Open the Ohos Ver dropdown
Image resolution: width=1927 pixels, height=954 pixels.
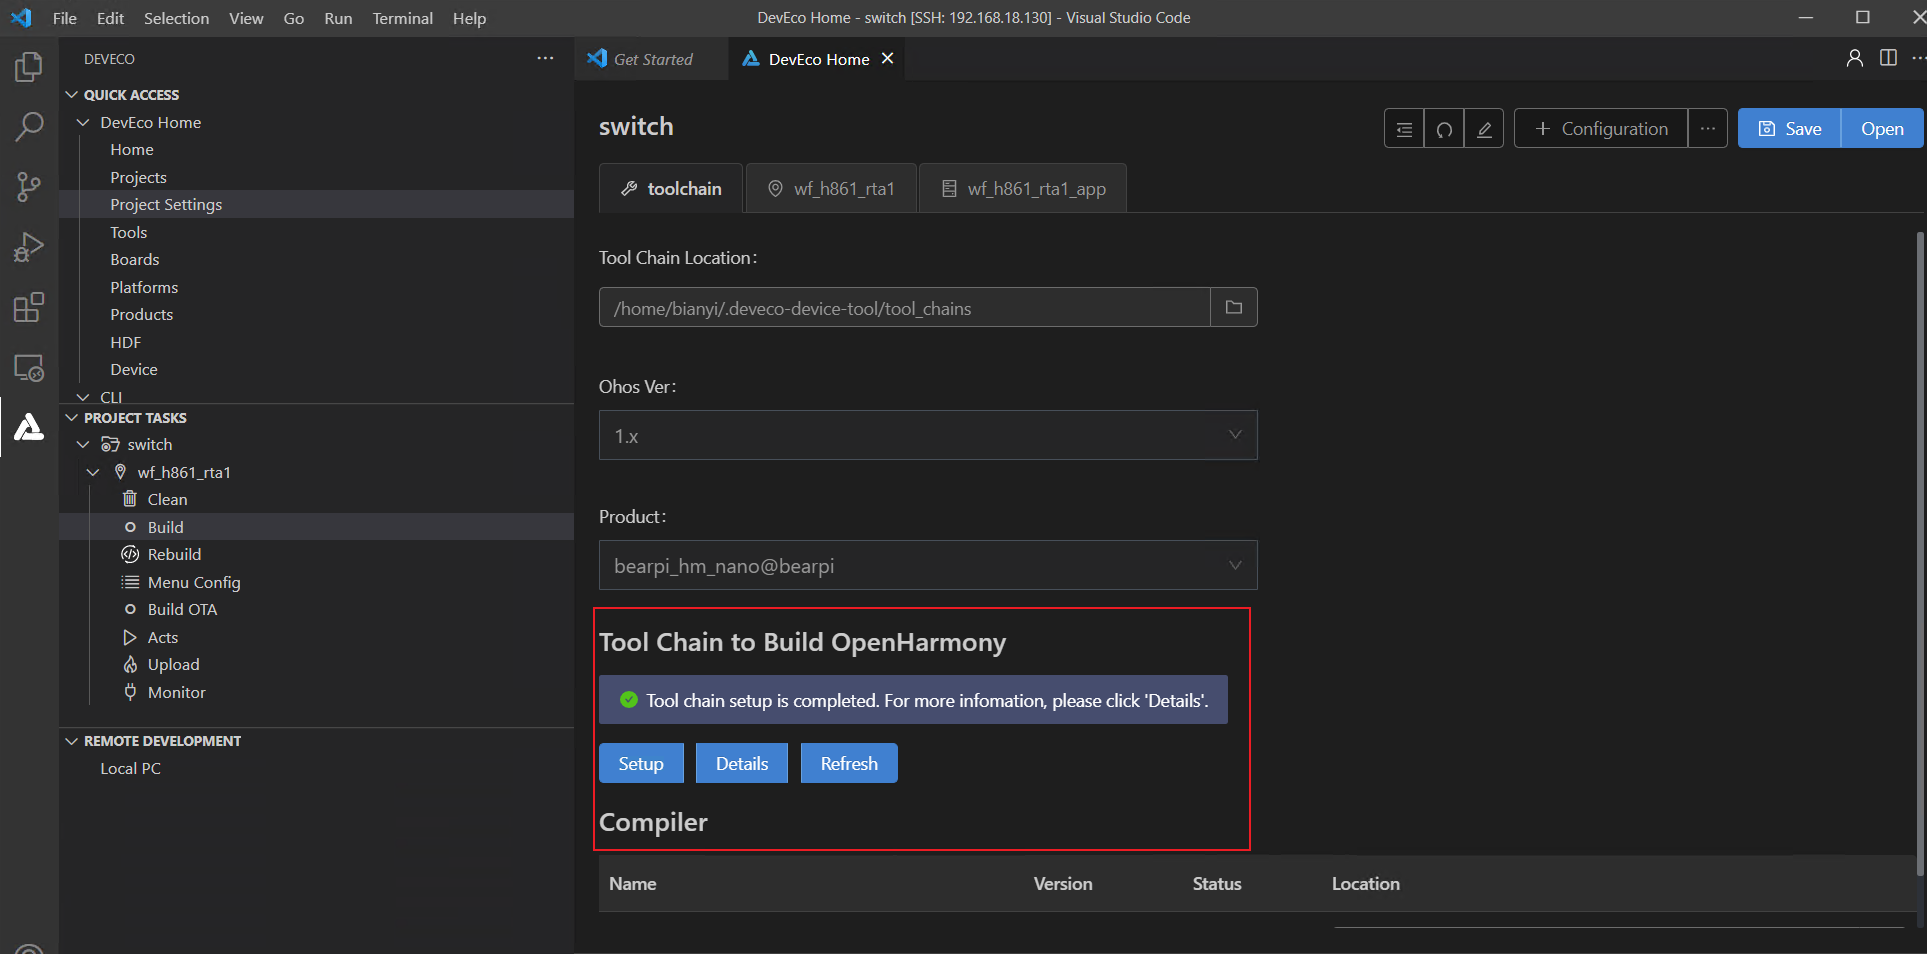(x=927, y=436)
